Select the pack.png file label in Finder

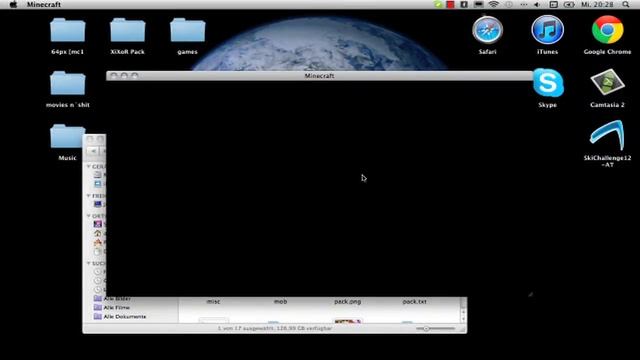pyautogui.click(x=347, y=302)
